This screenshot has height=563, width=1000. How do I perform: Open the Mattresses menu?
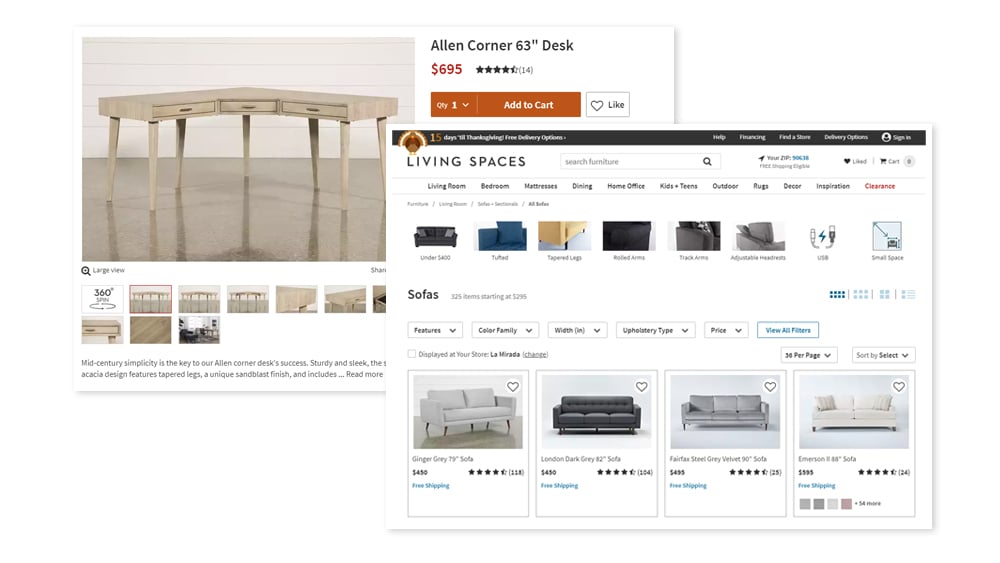point(541,186)
